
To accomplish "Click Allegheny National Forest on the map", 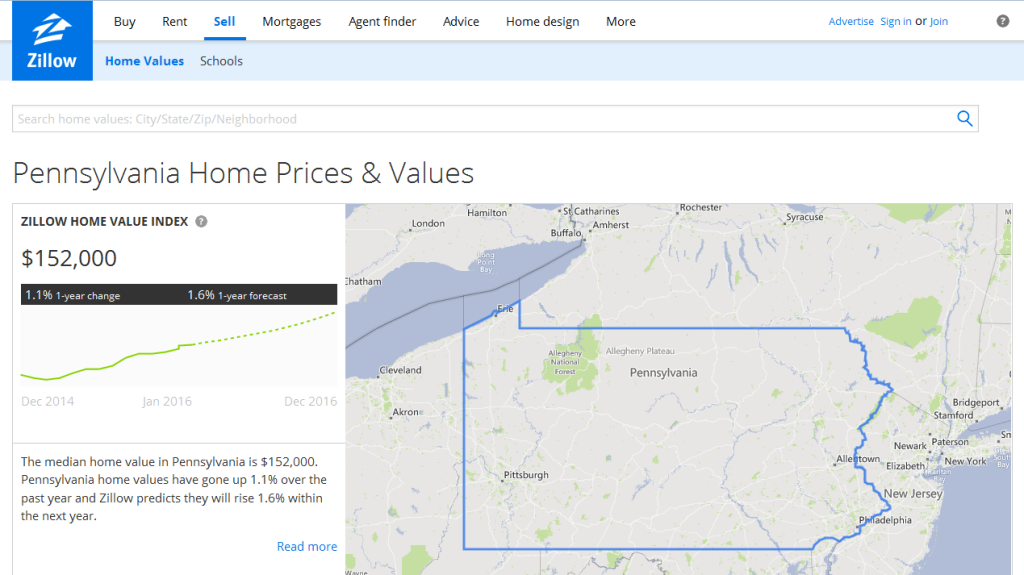I will click(x=565, y=362).
